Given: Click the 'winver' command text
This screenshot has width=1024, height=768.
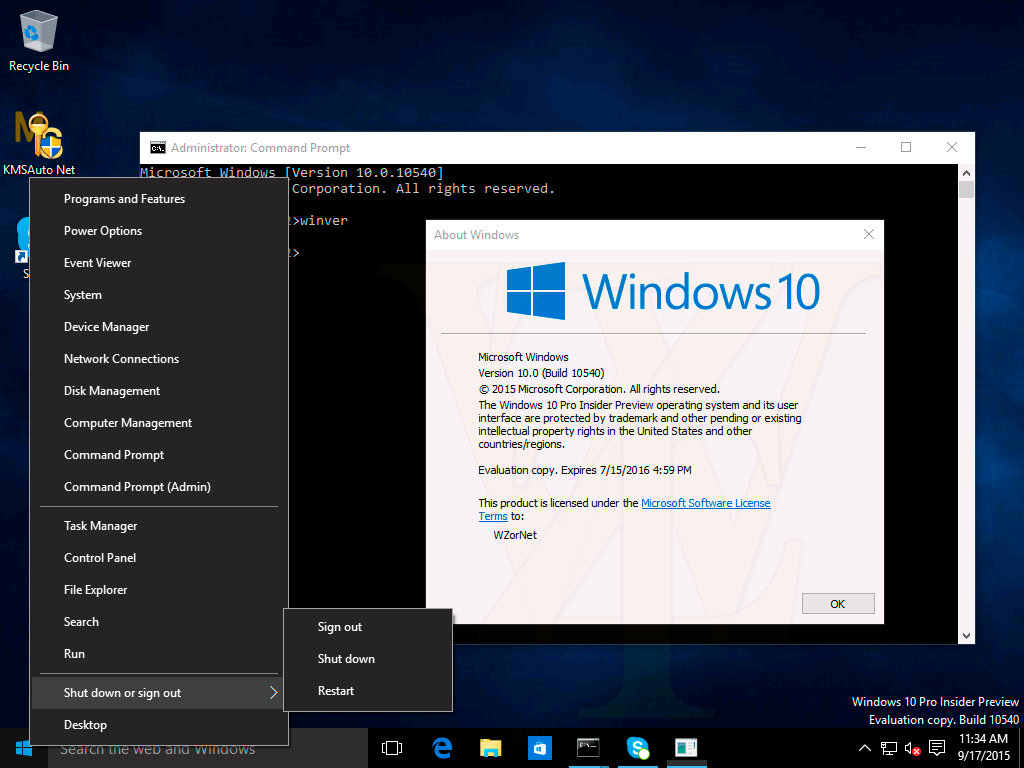Looking at the screenshot, I should tap(324, 221).
